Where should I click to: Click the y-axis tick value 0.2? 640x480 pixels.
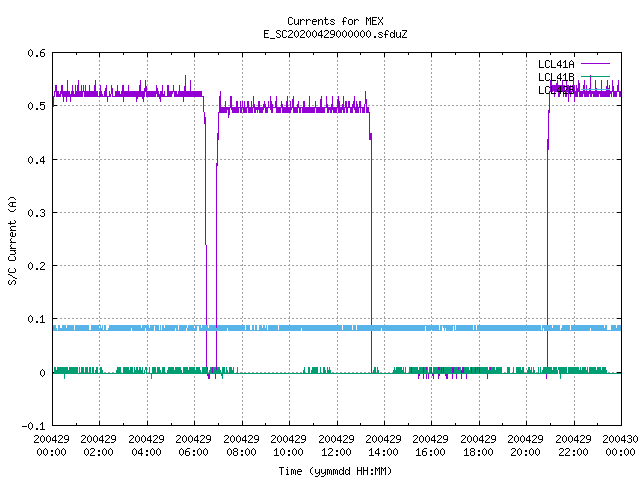pyautogui.click(x=36, y=266)
